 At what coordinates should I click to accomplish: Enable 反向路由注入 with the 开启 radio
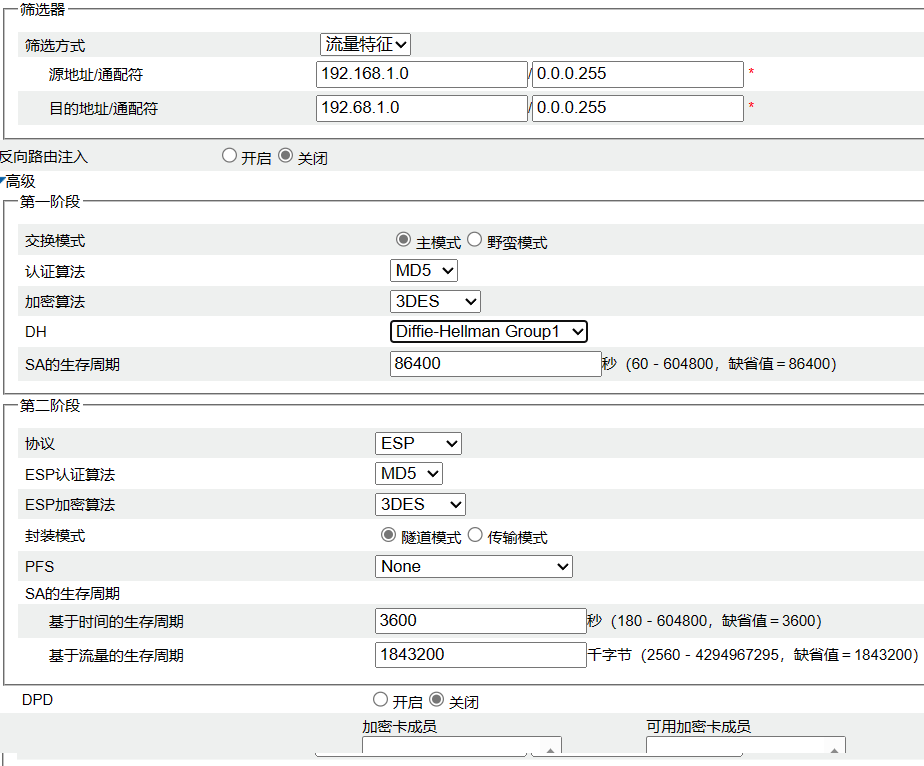tap(229, 156)
